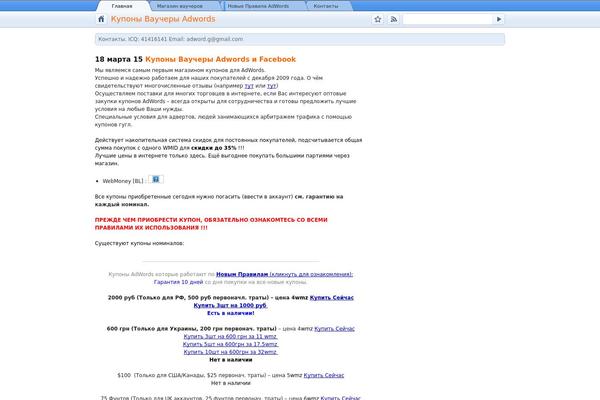600x400 pixels.
Task: Click the search go arrow button
Action: (x=499, y=19)
